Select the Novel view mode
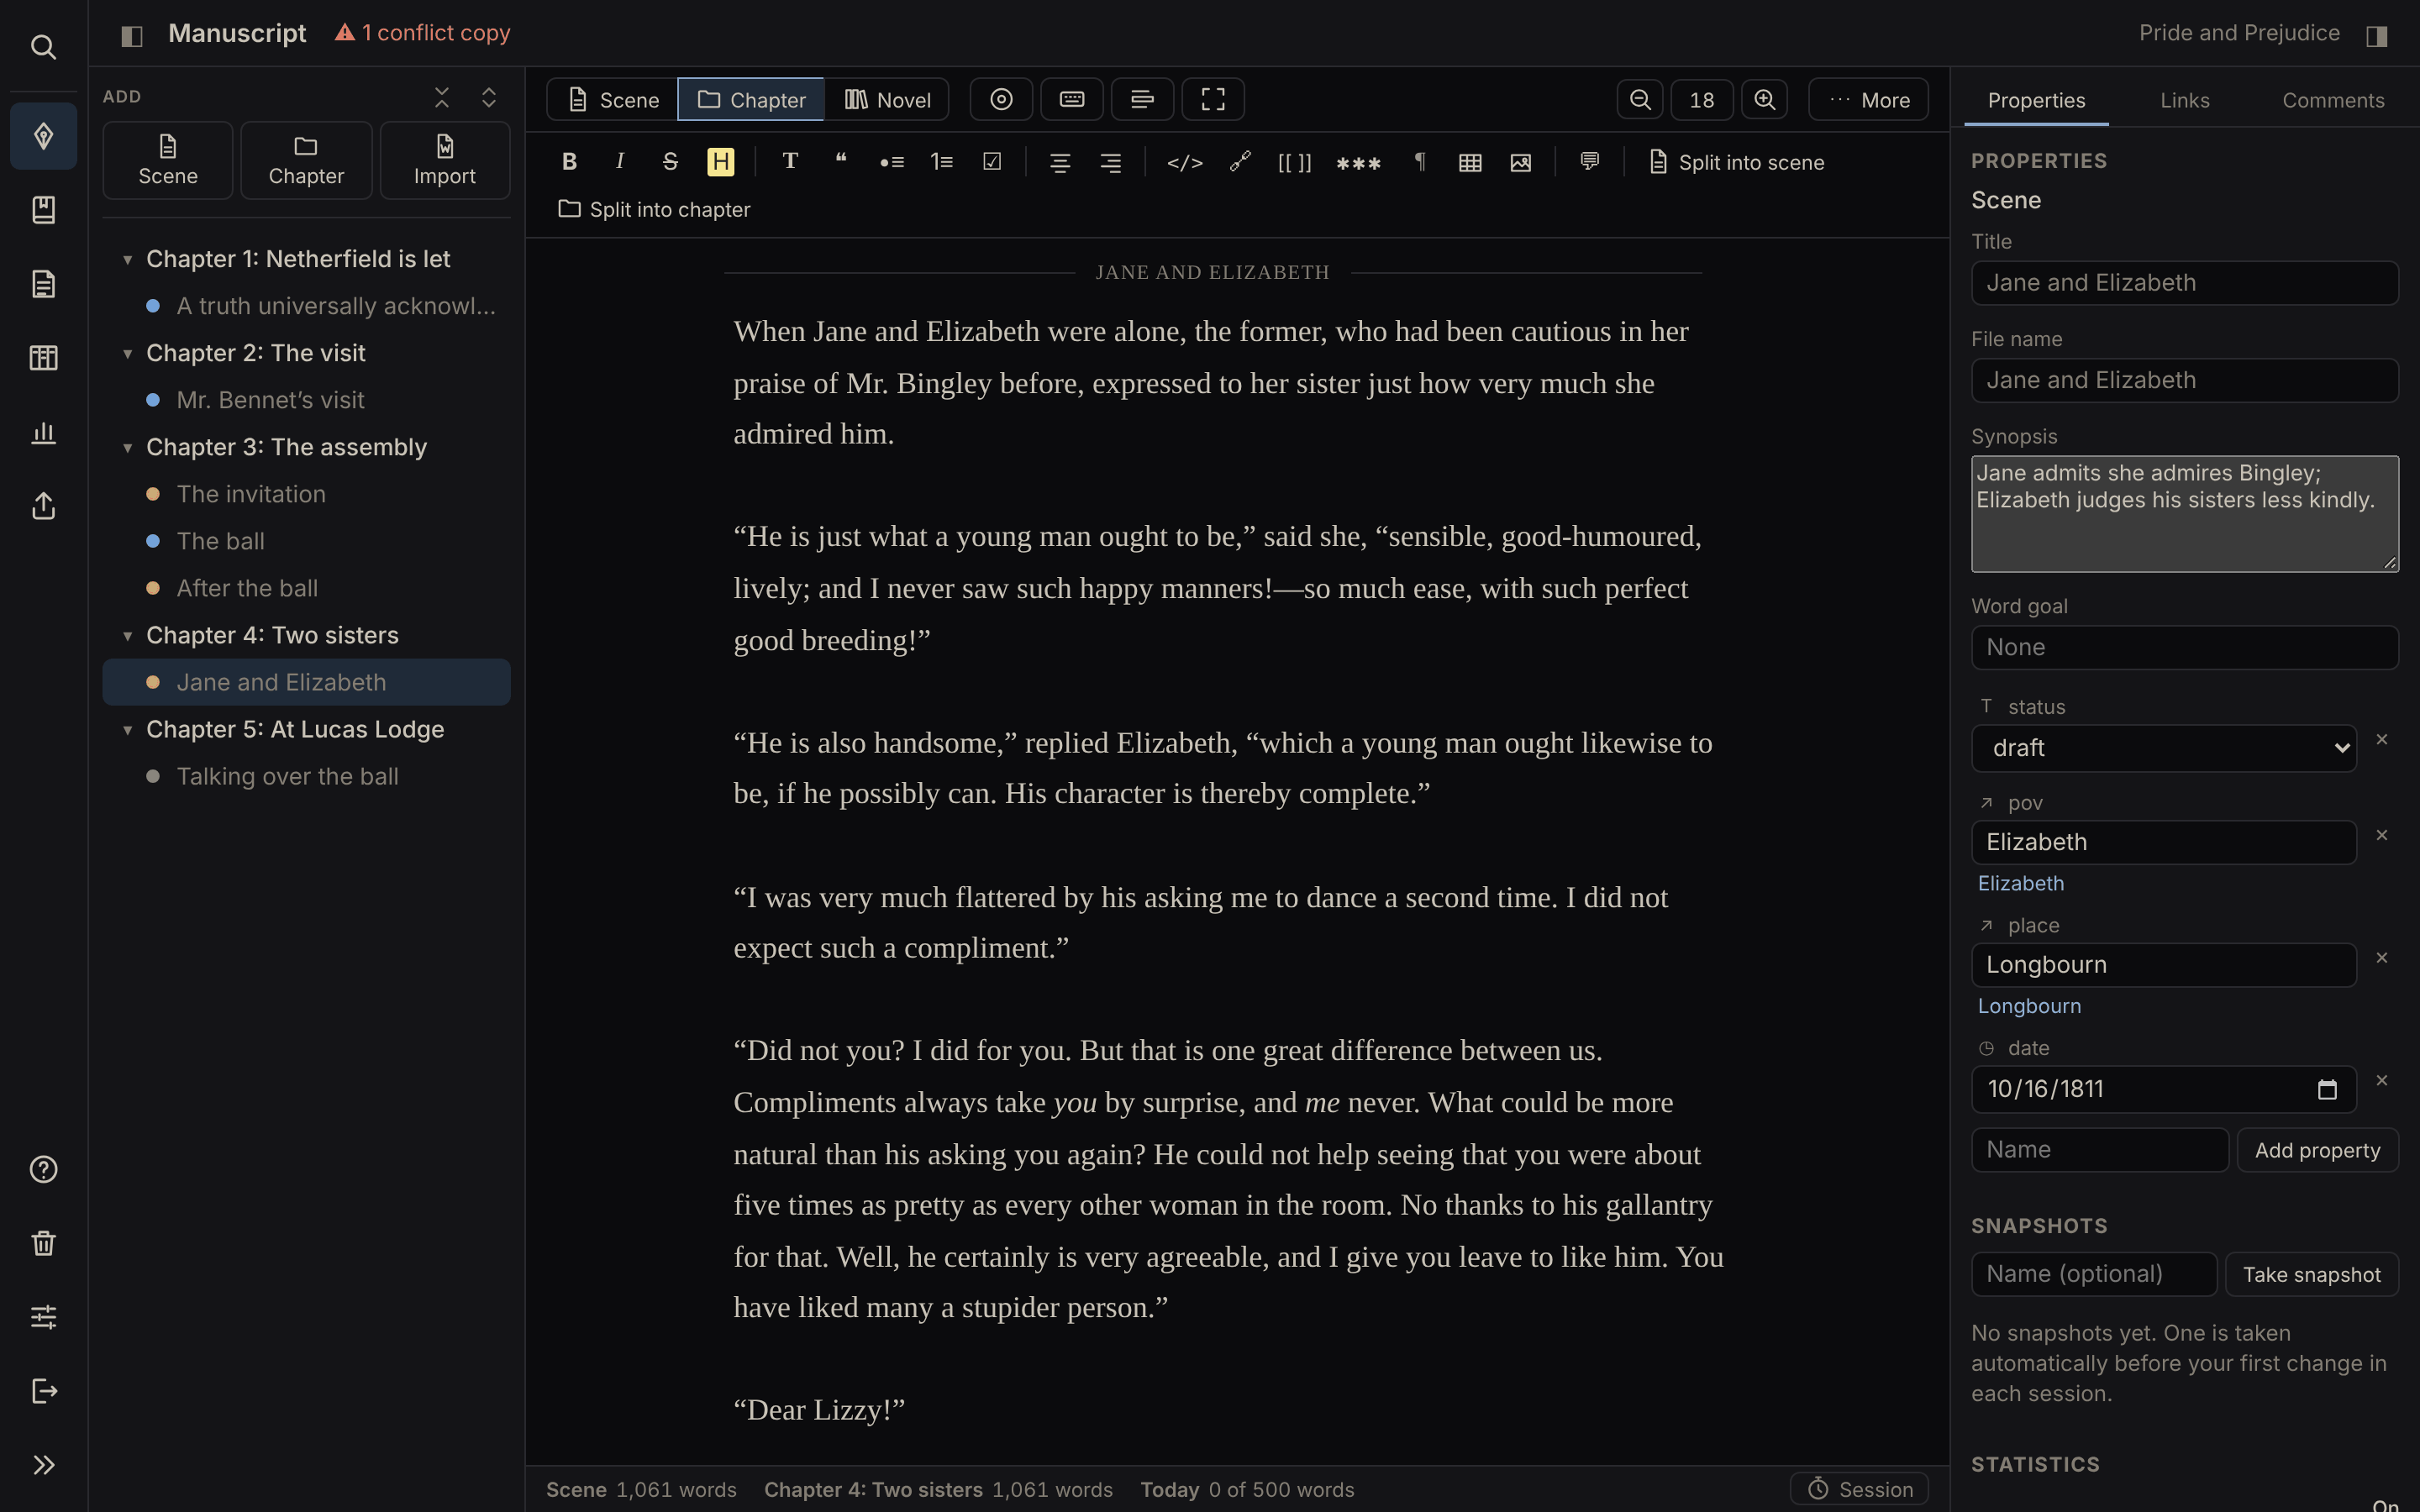The image size is (2420, 1512). pyautogui.click(x=888, y=100)
